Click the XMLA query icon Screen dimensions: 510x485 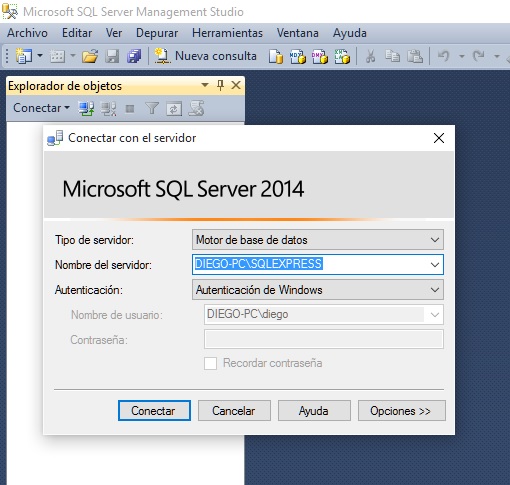(342, 56)
